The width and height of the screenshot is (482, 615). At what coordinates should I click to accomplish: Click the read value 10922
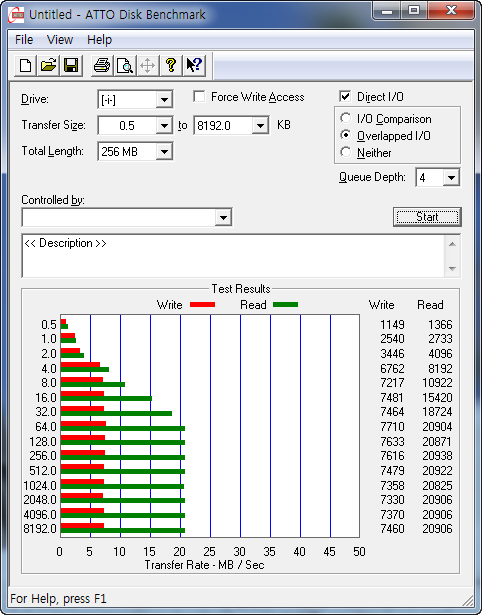(437, 382)
